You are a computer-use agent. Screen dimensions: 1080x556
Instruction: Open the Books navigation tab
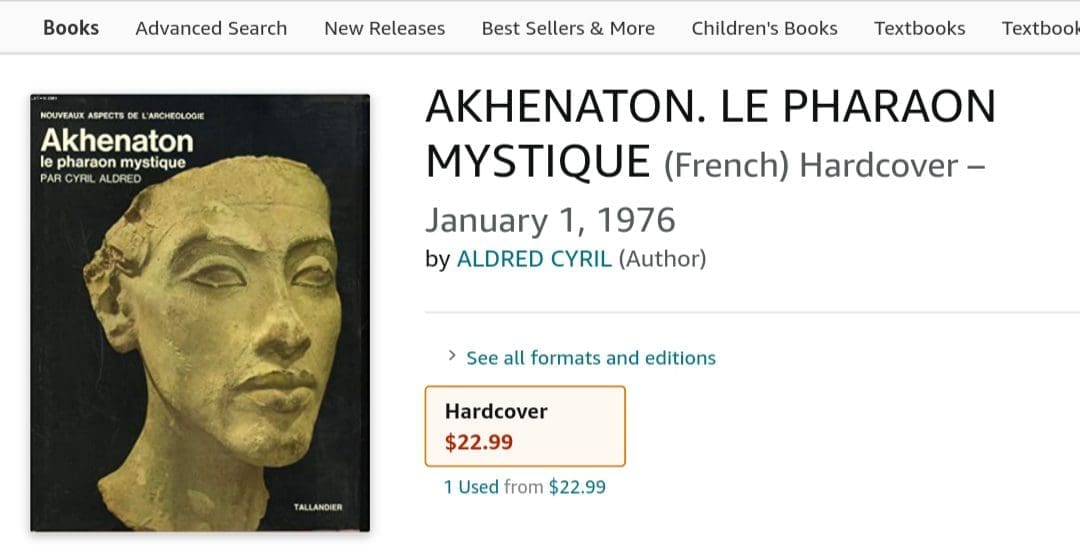pos(71,28)
